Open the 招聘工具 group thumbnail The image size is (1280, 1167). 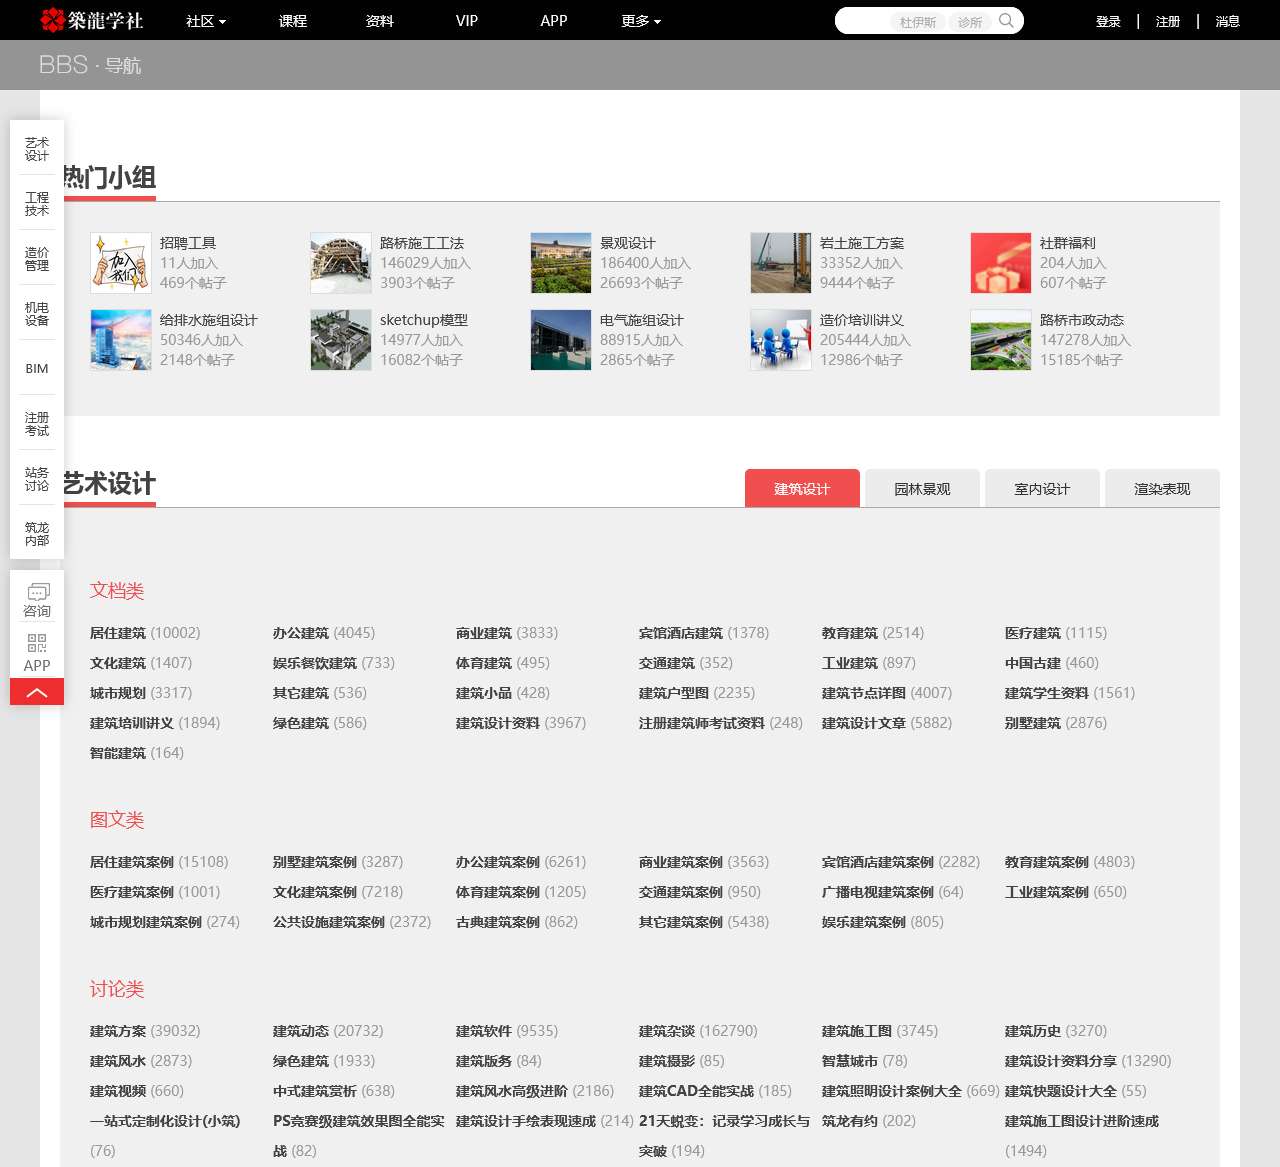(120, 263)
